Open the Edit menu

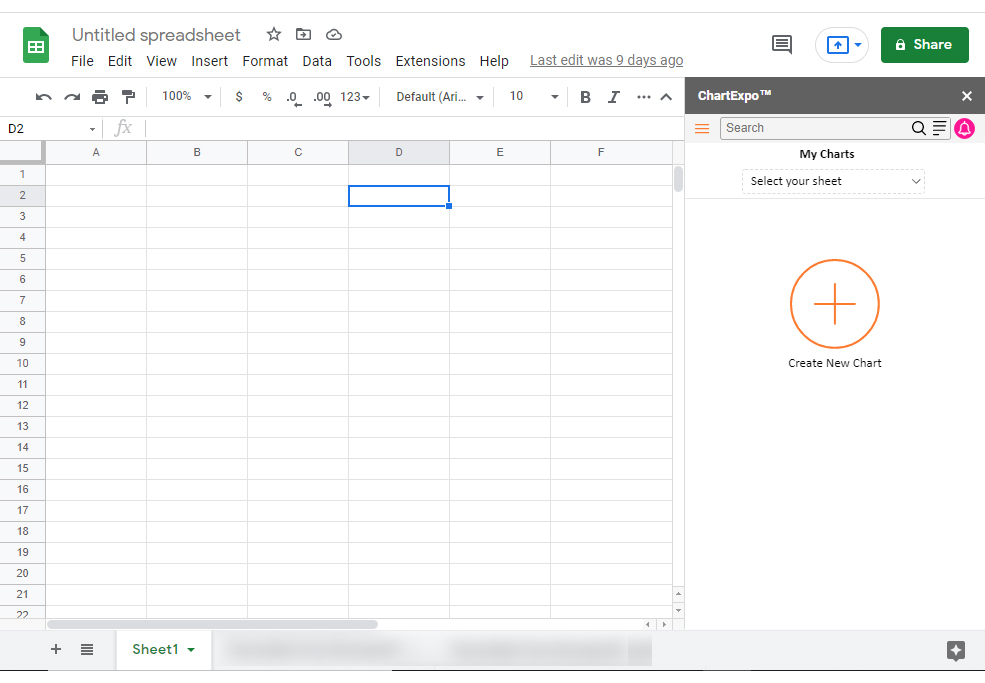(119, 61)
